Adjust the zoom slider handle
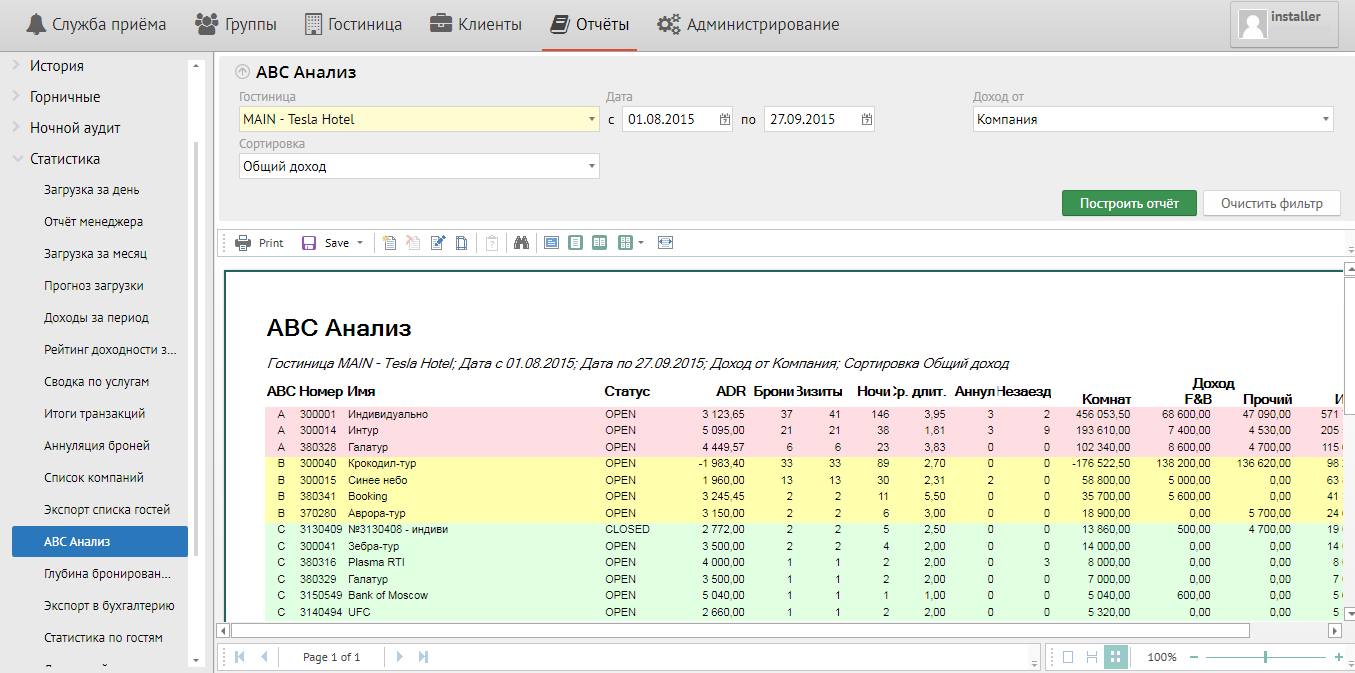 tap(1266, 657)
